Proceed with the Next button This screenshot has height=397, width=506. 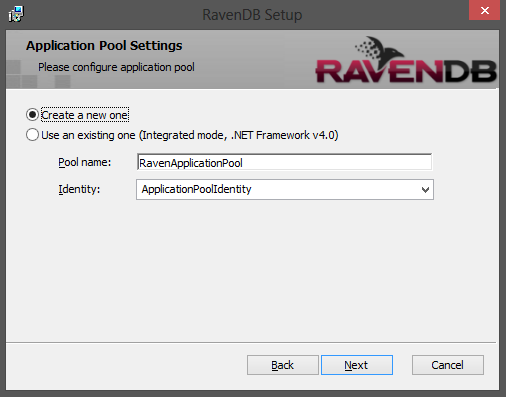(x=357, y=365)
